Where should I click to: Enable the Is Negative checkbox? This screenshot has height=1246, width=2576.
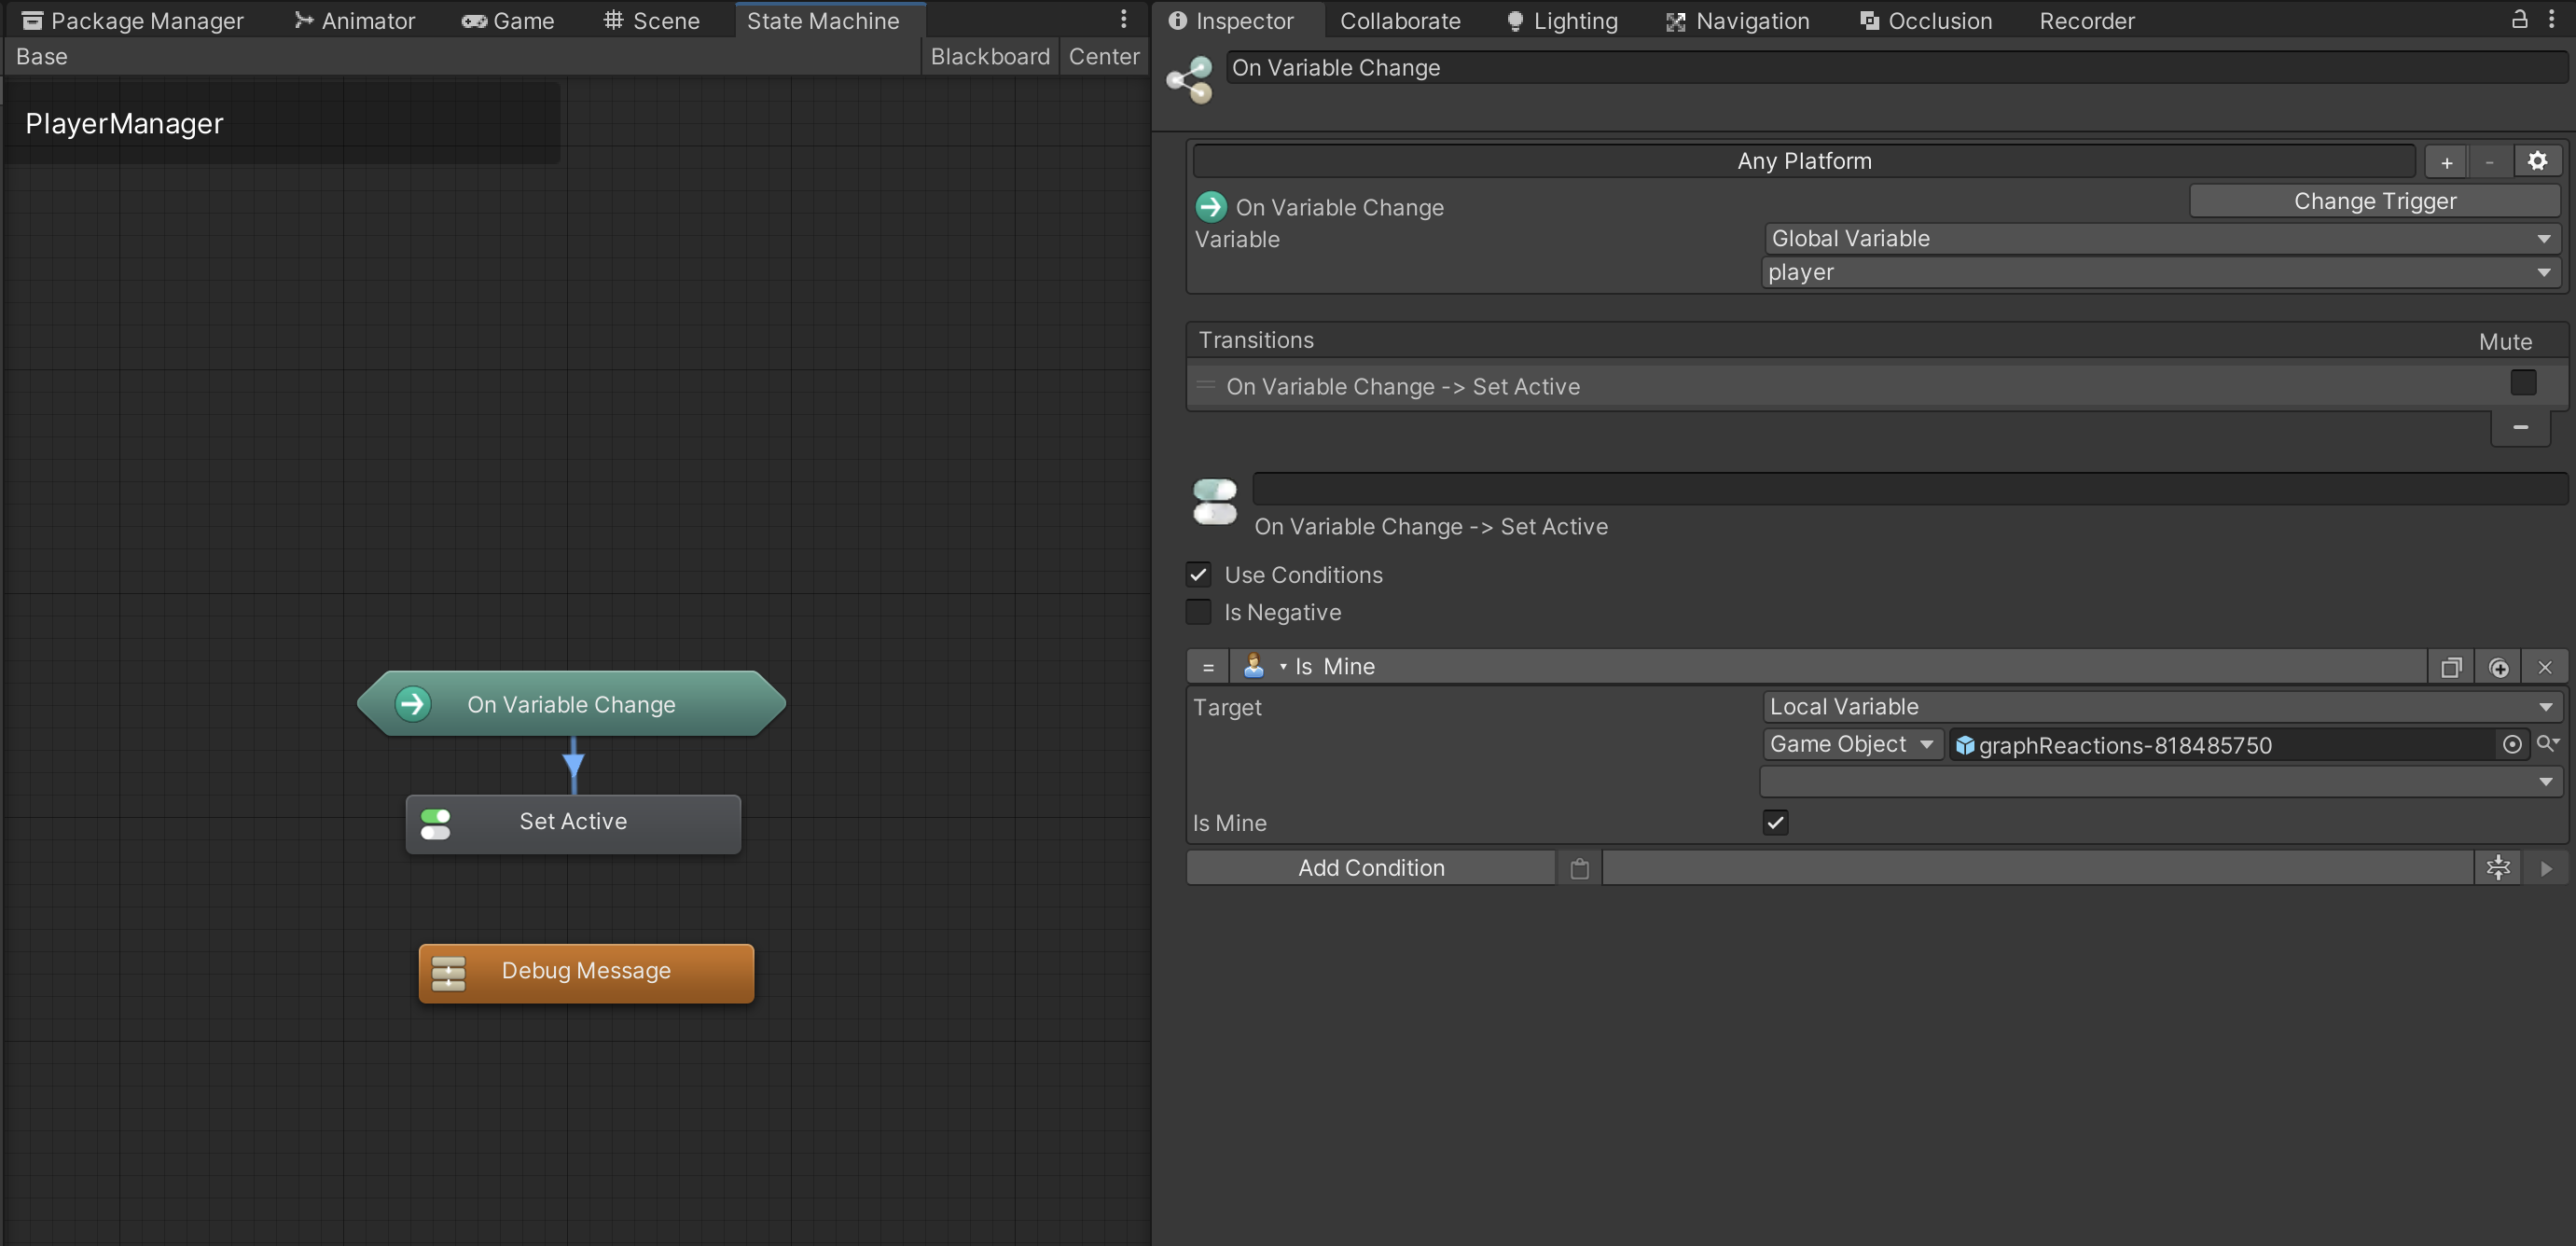coord(1198,612)
